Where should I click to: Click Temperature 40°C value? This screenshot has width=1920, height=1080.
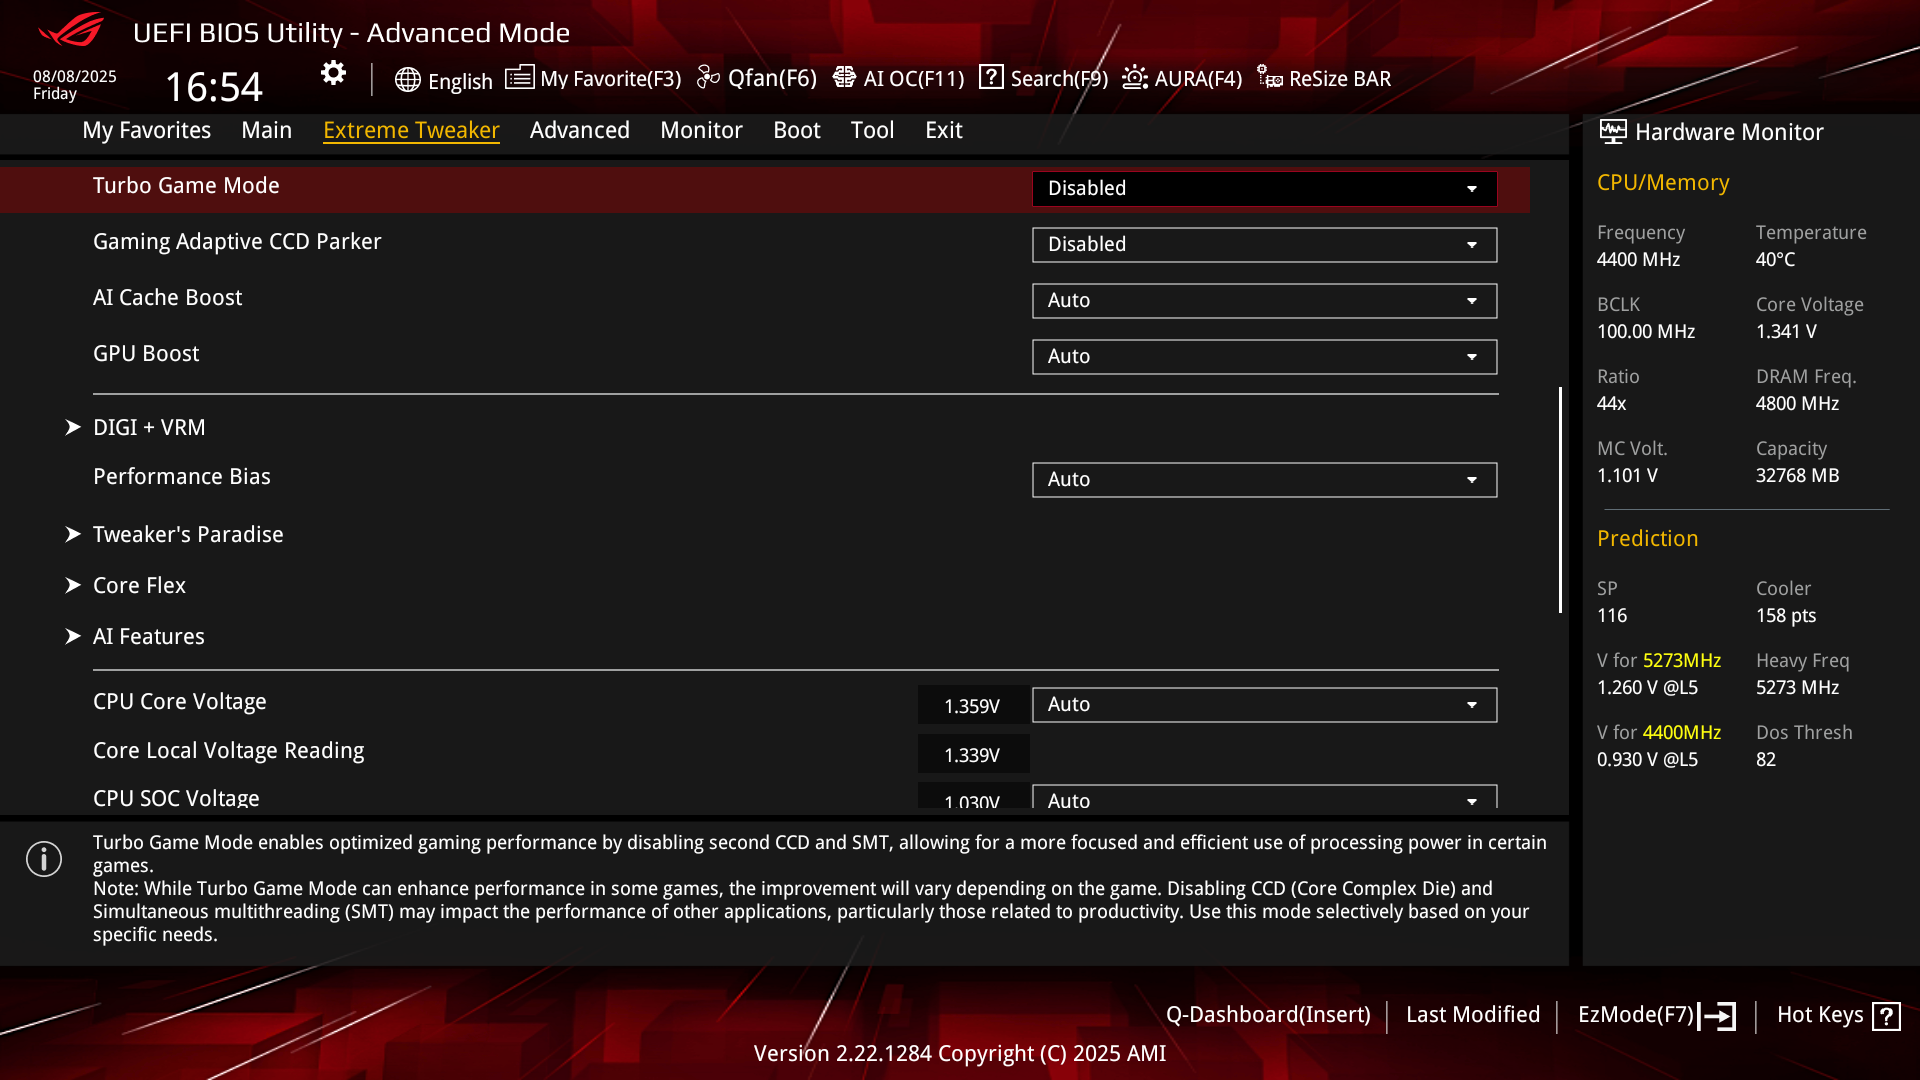(x=1775, y=260)
